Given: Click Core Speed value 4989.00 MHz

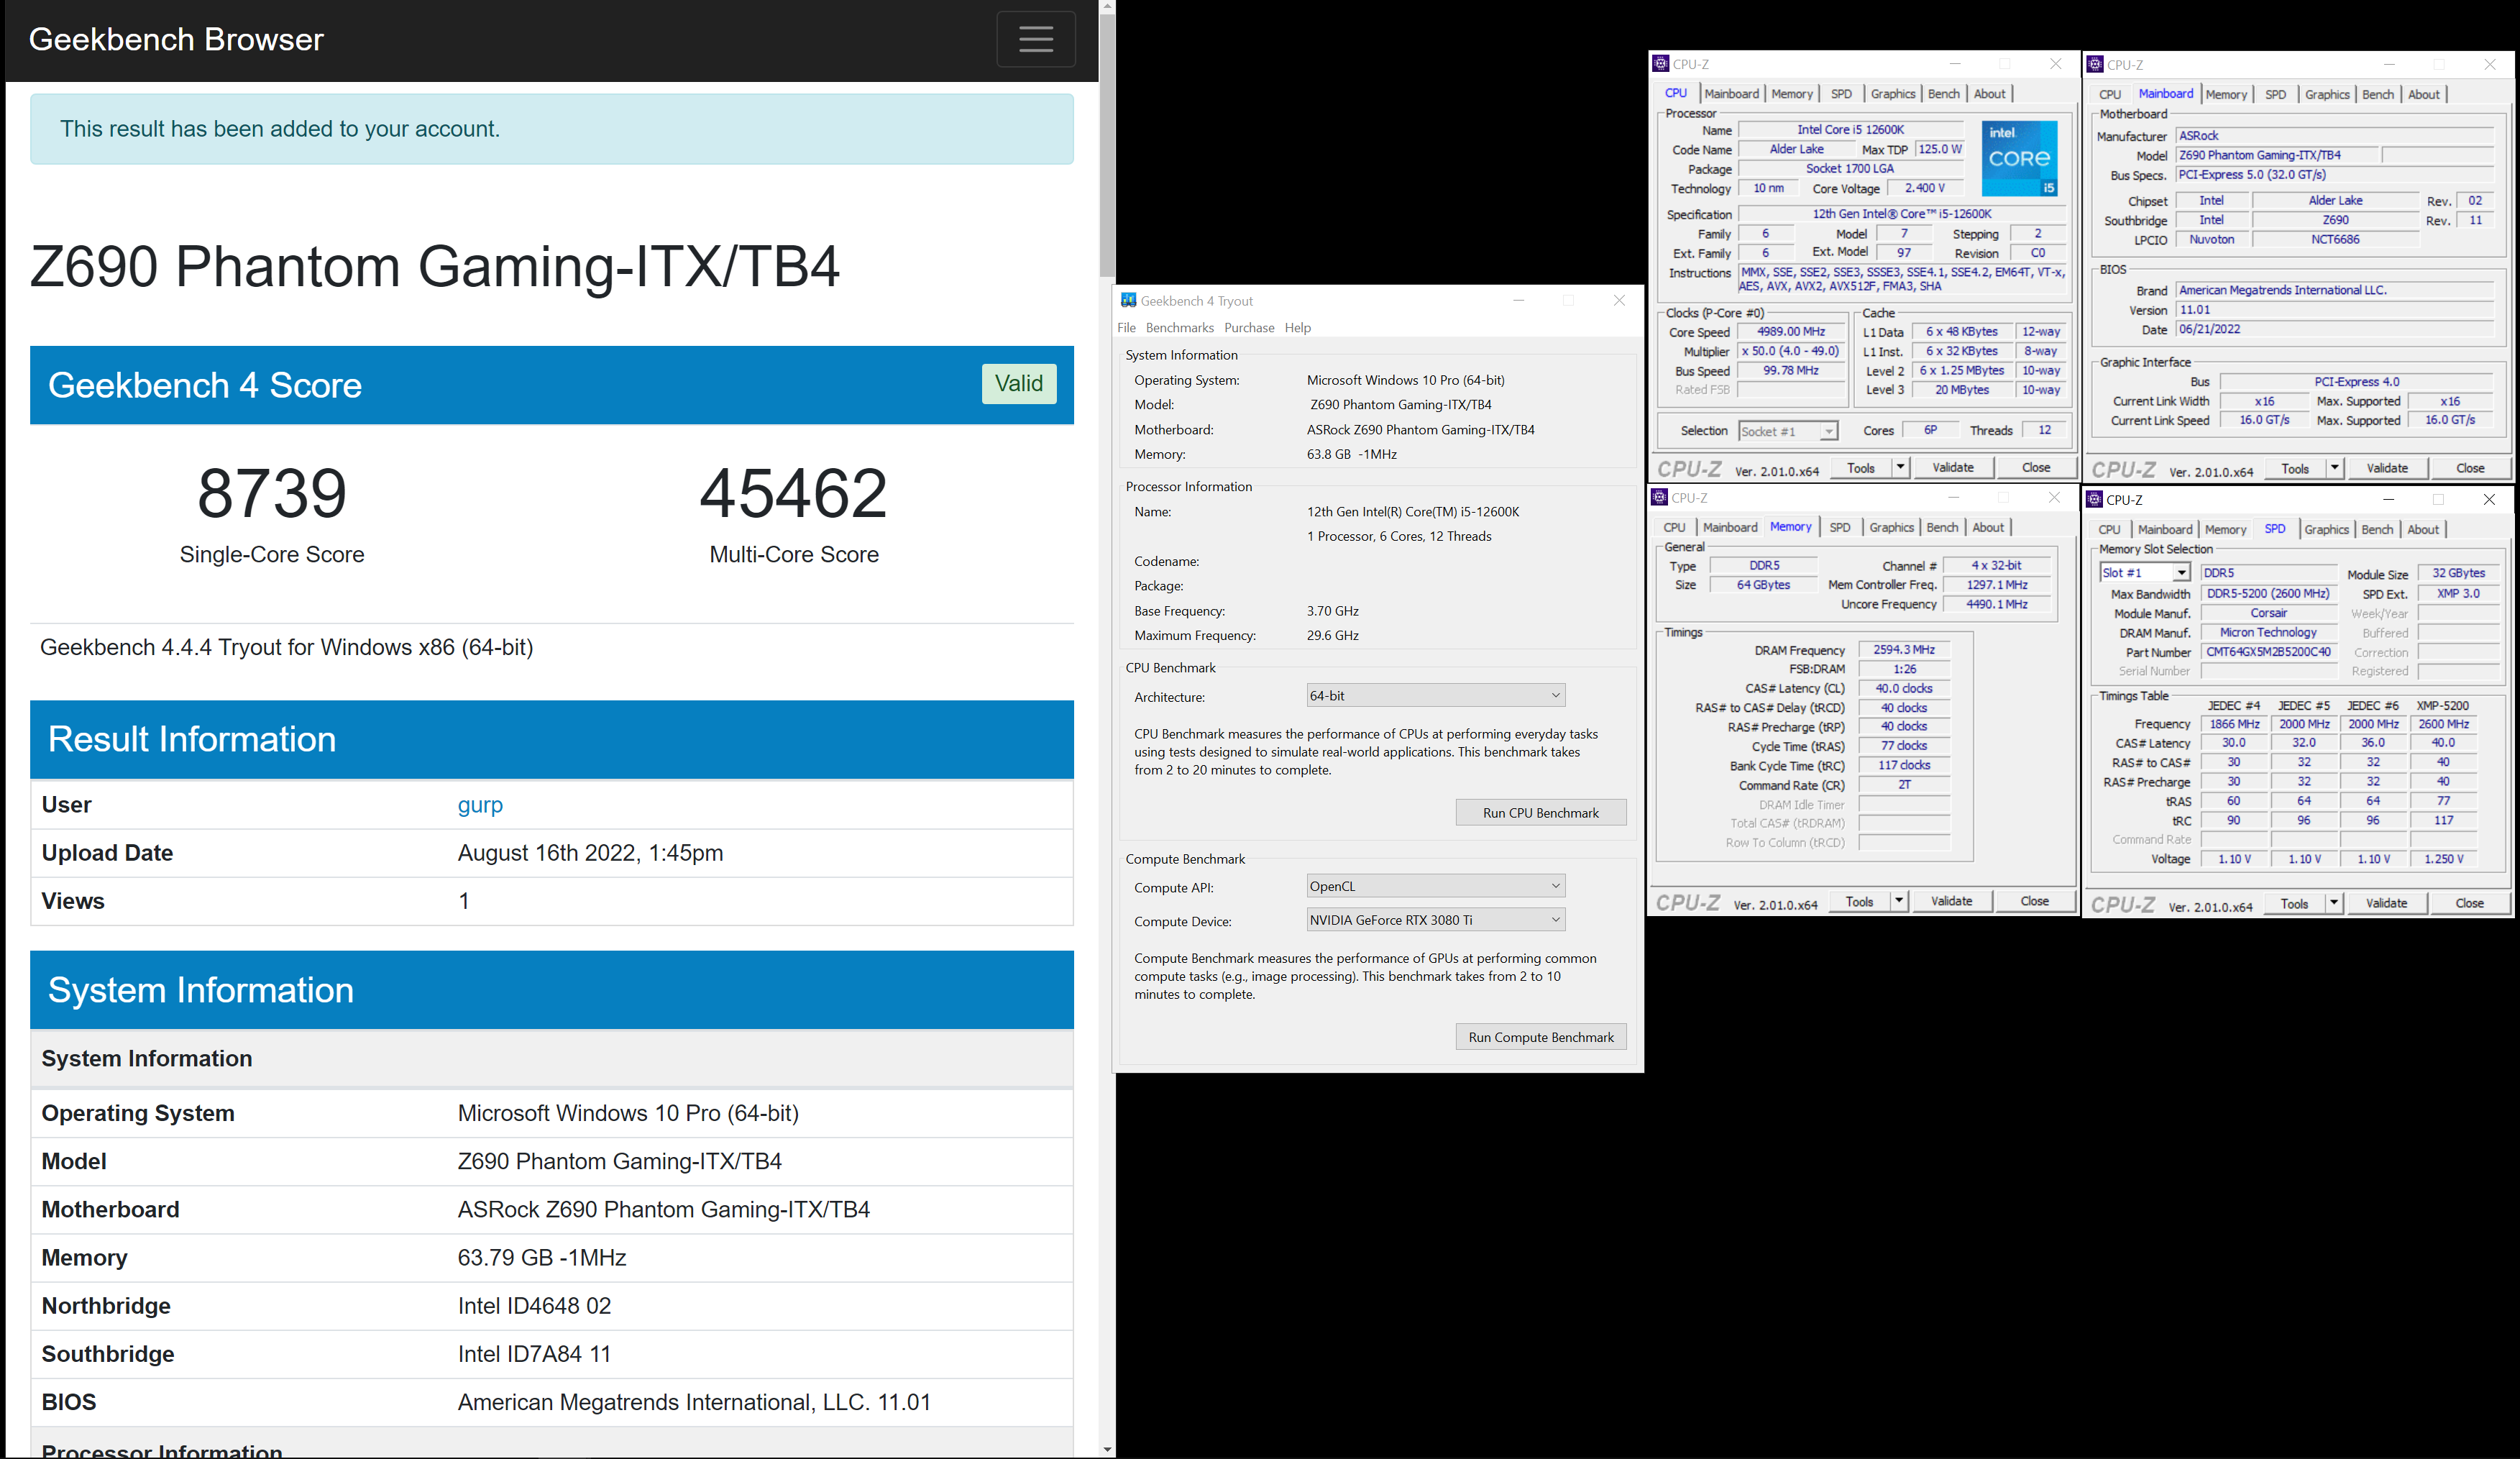Looking at the screenshot, I should tap(1790, 332).
